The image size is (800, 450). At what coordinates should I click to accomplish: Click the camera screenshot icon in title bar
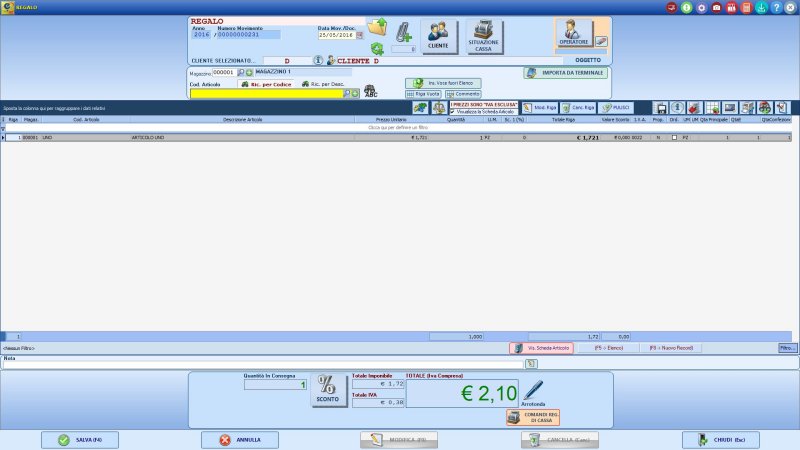[716, 8]
